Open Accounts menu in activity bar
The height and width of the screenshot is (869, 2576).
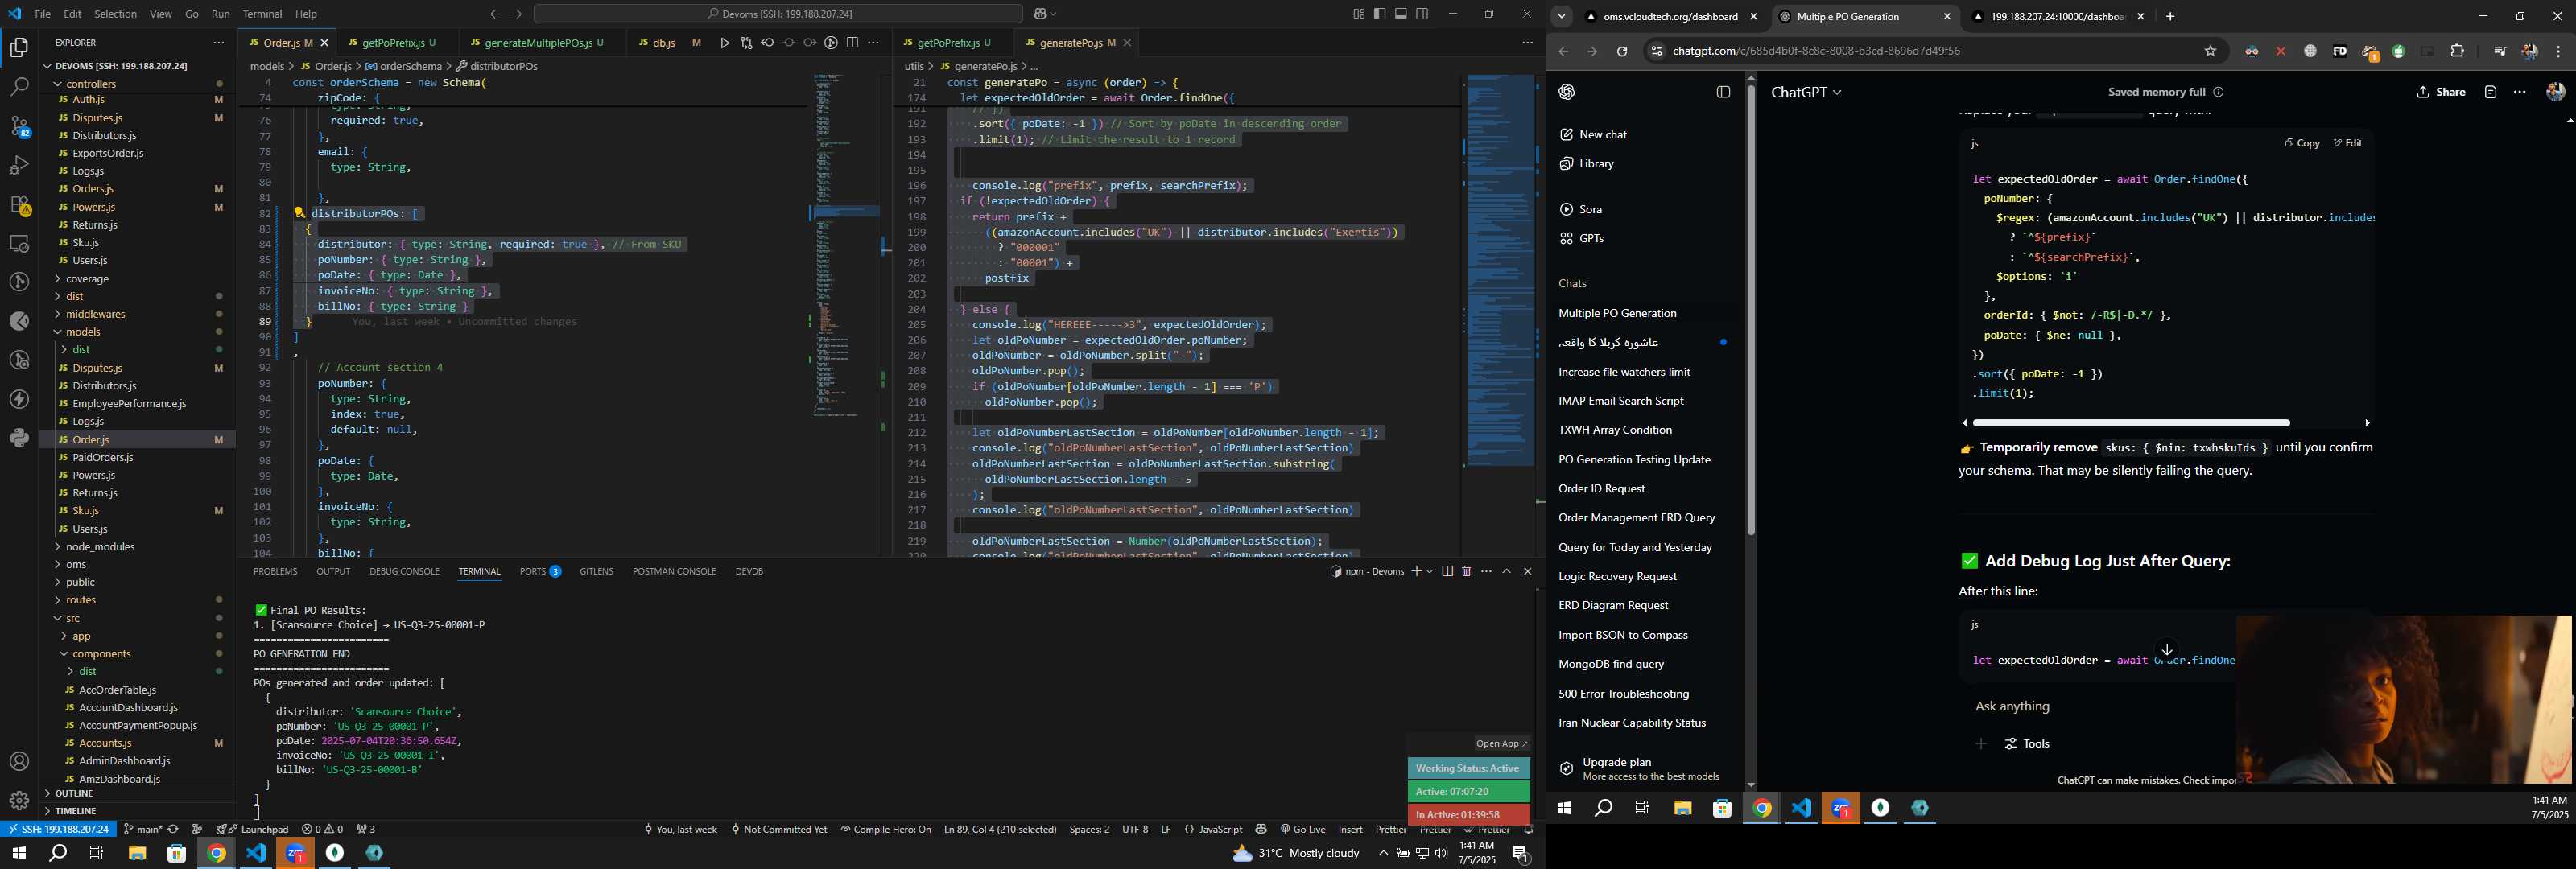(x=19, y=762)
